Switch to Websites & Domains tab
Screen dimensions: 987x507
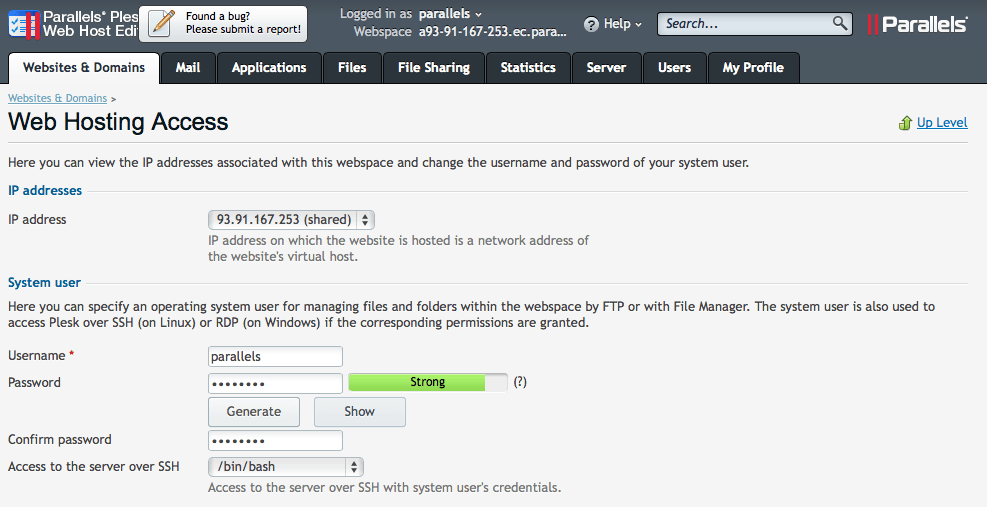[84, 67]
